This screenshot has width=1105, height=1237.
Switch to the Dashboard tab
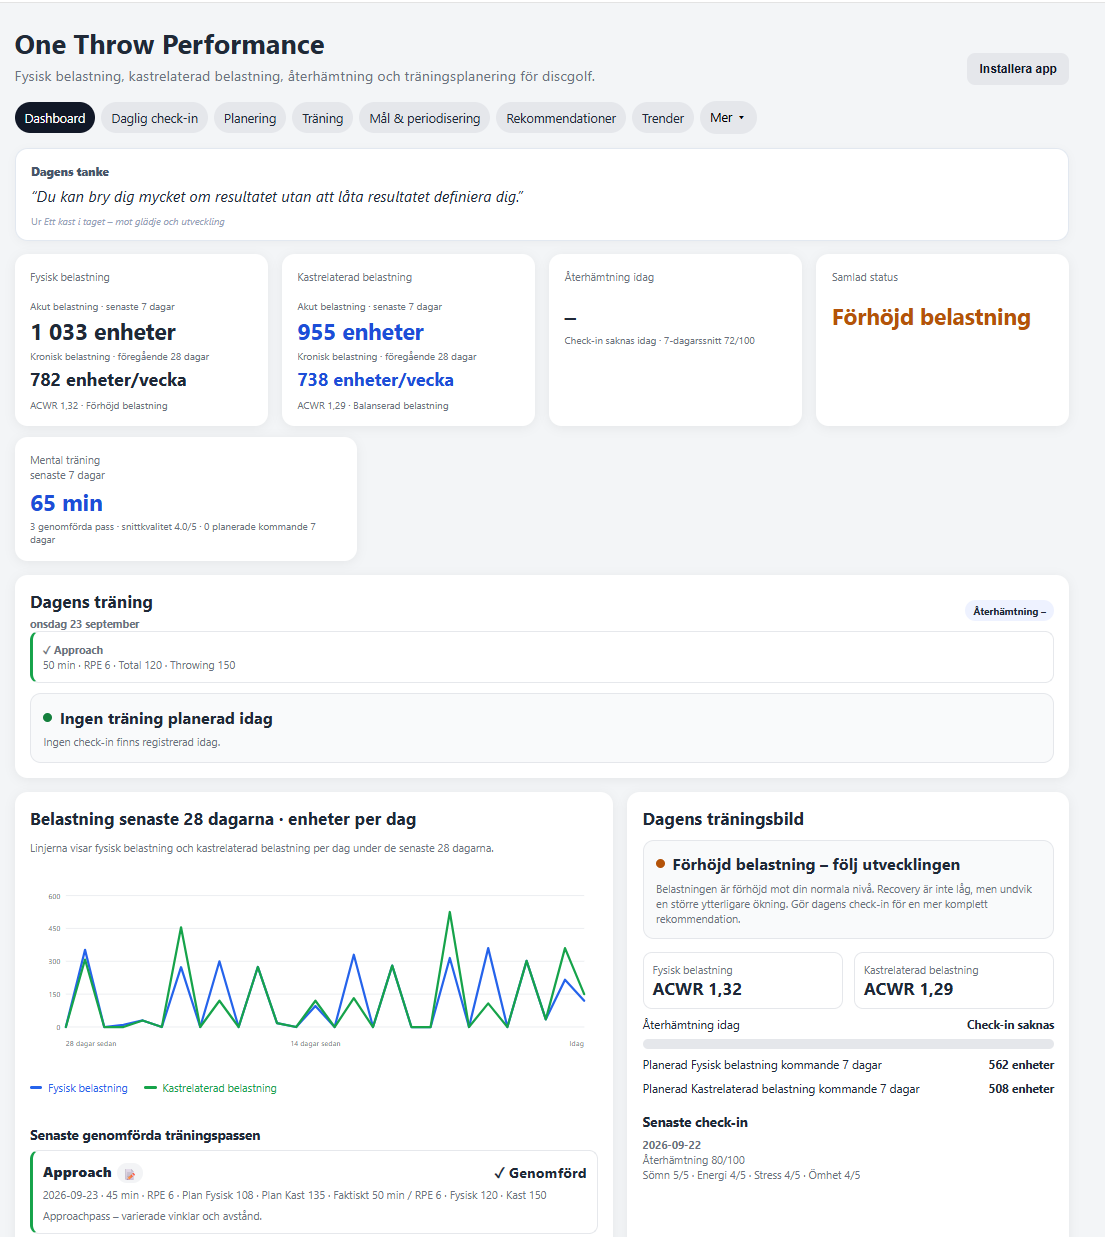coord(55,118)
